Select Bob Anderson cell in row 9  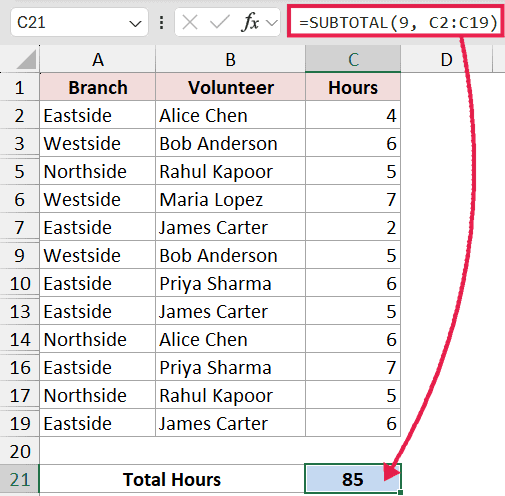coord(230,256)
